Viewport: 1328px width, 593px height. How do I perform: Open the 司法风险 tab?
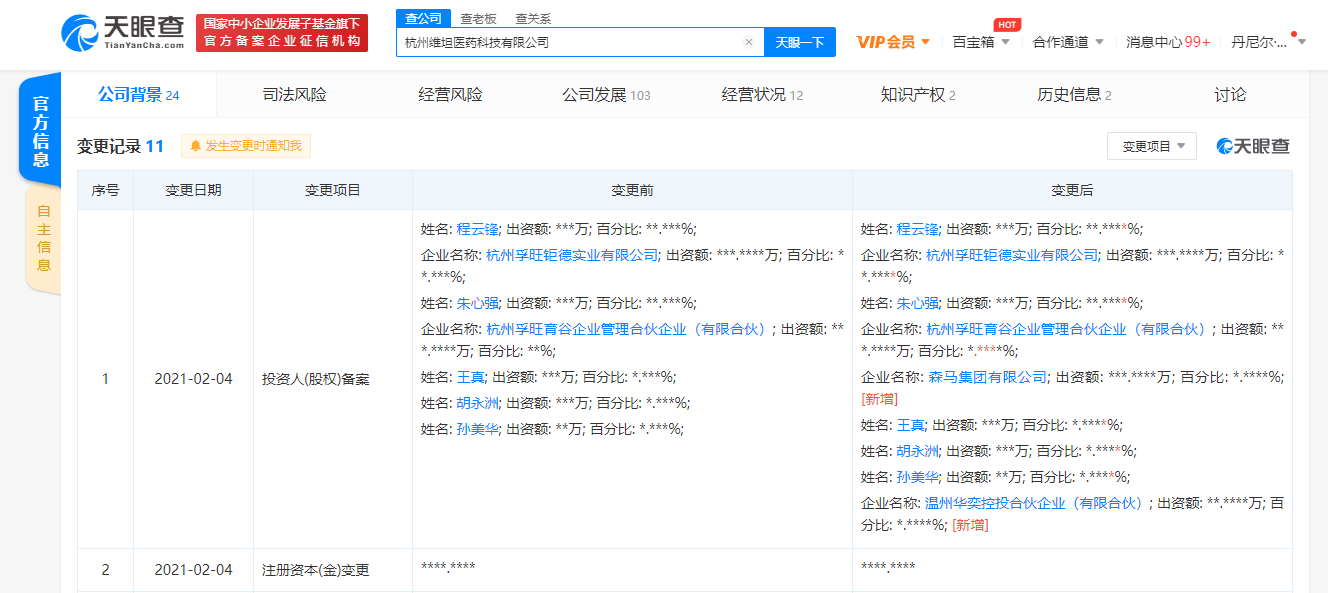coord(294,95)
